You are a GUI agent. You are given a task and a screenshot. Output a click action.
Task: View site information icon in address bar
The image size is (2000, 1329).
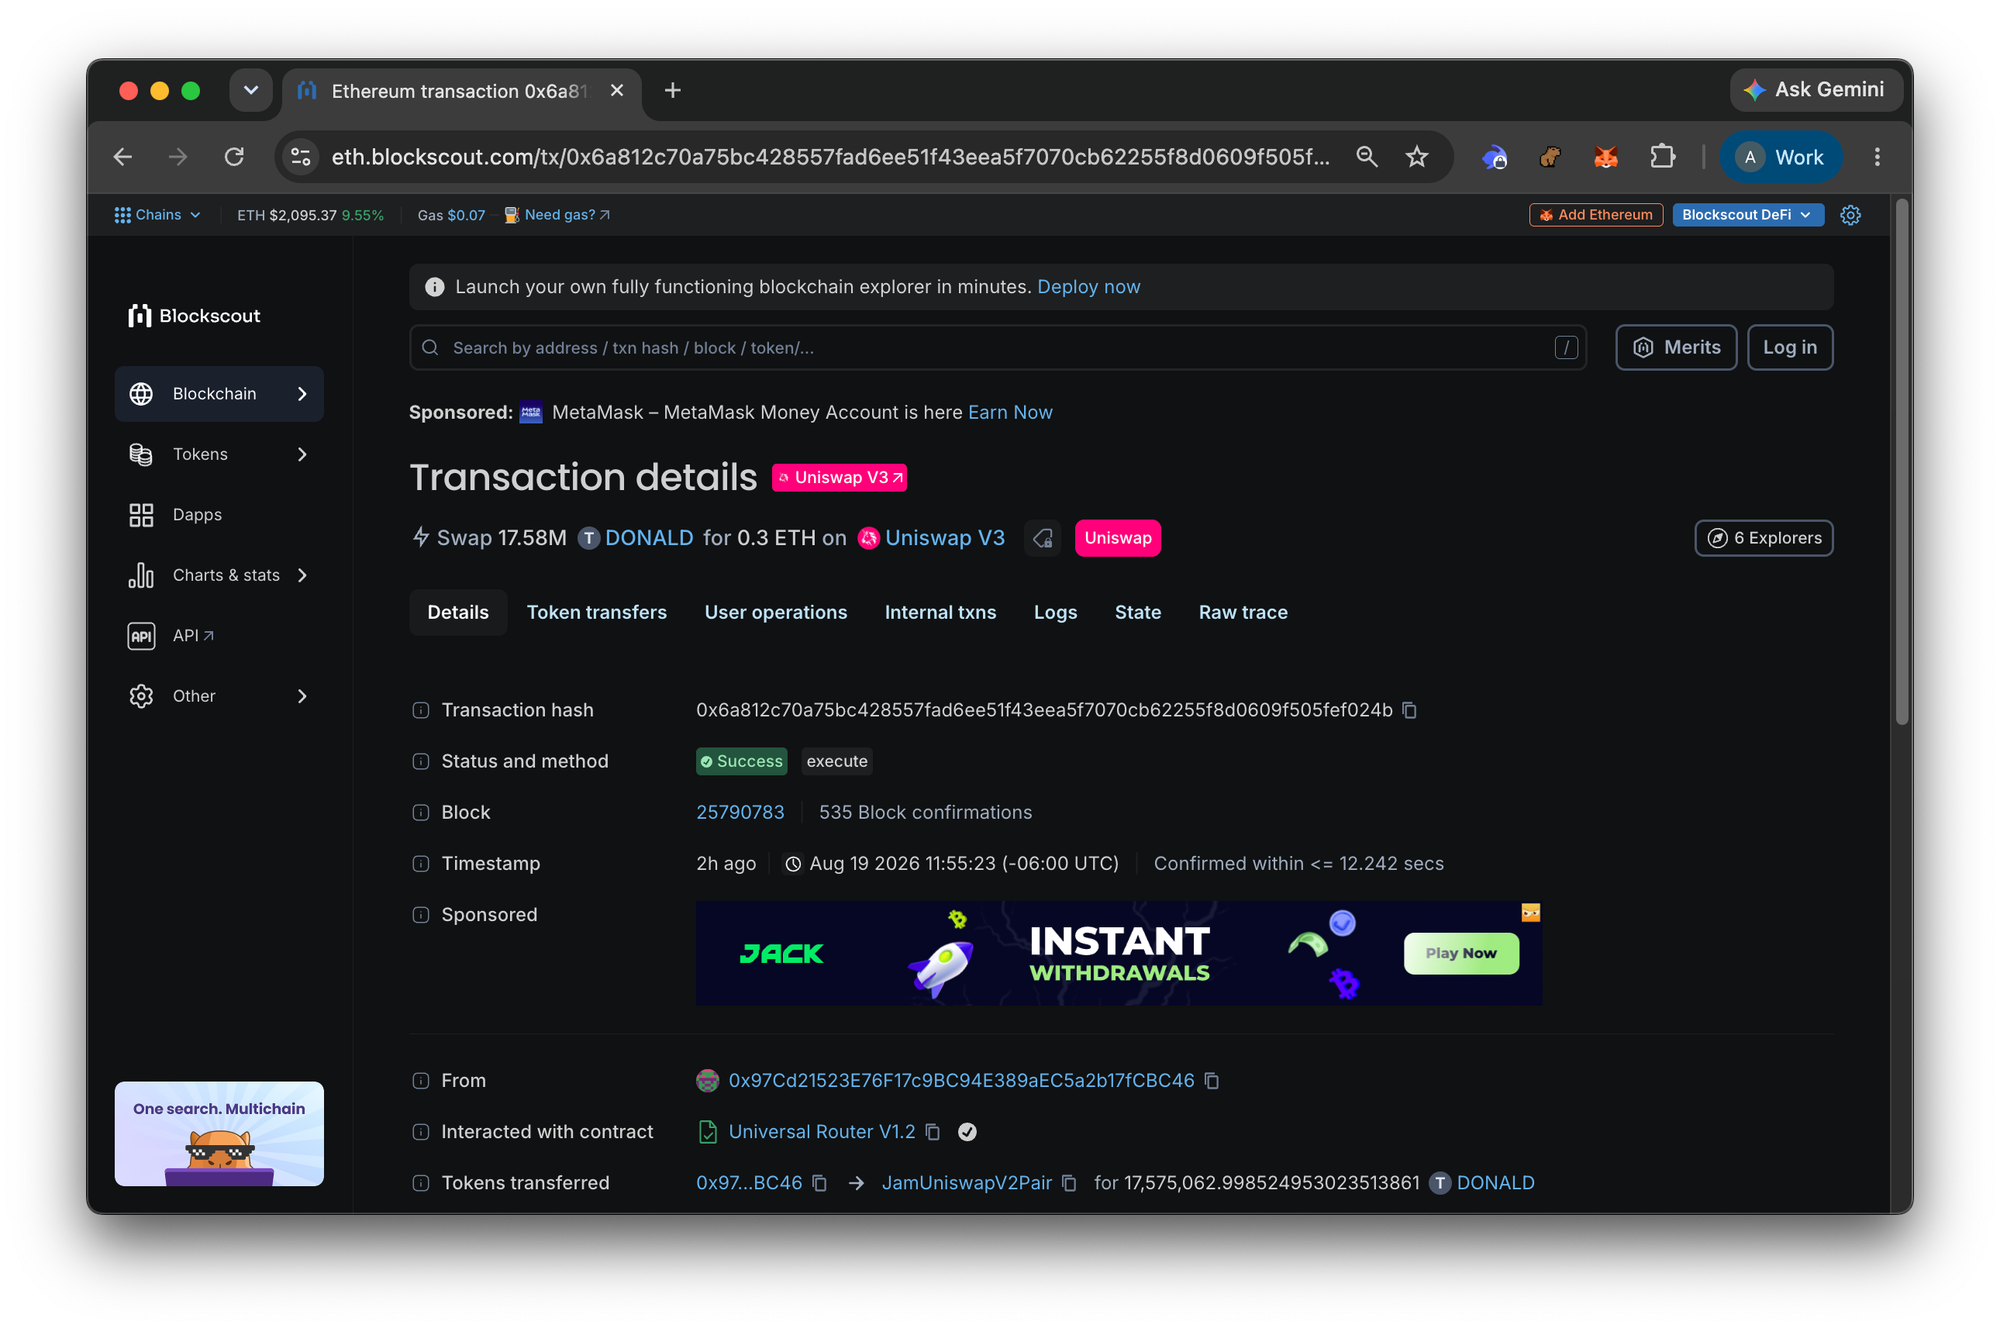coord(301,157)
